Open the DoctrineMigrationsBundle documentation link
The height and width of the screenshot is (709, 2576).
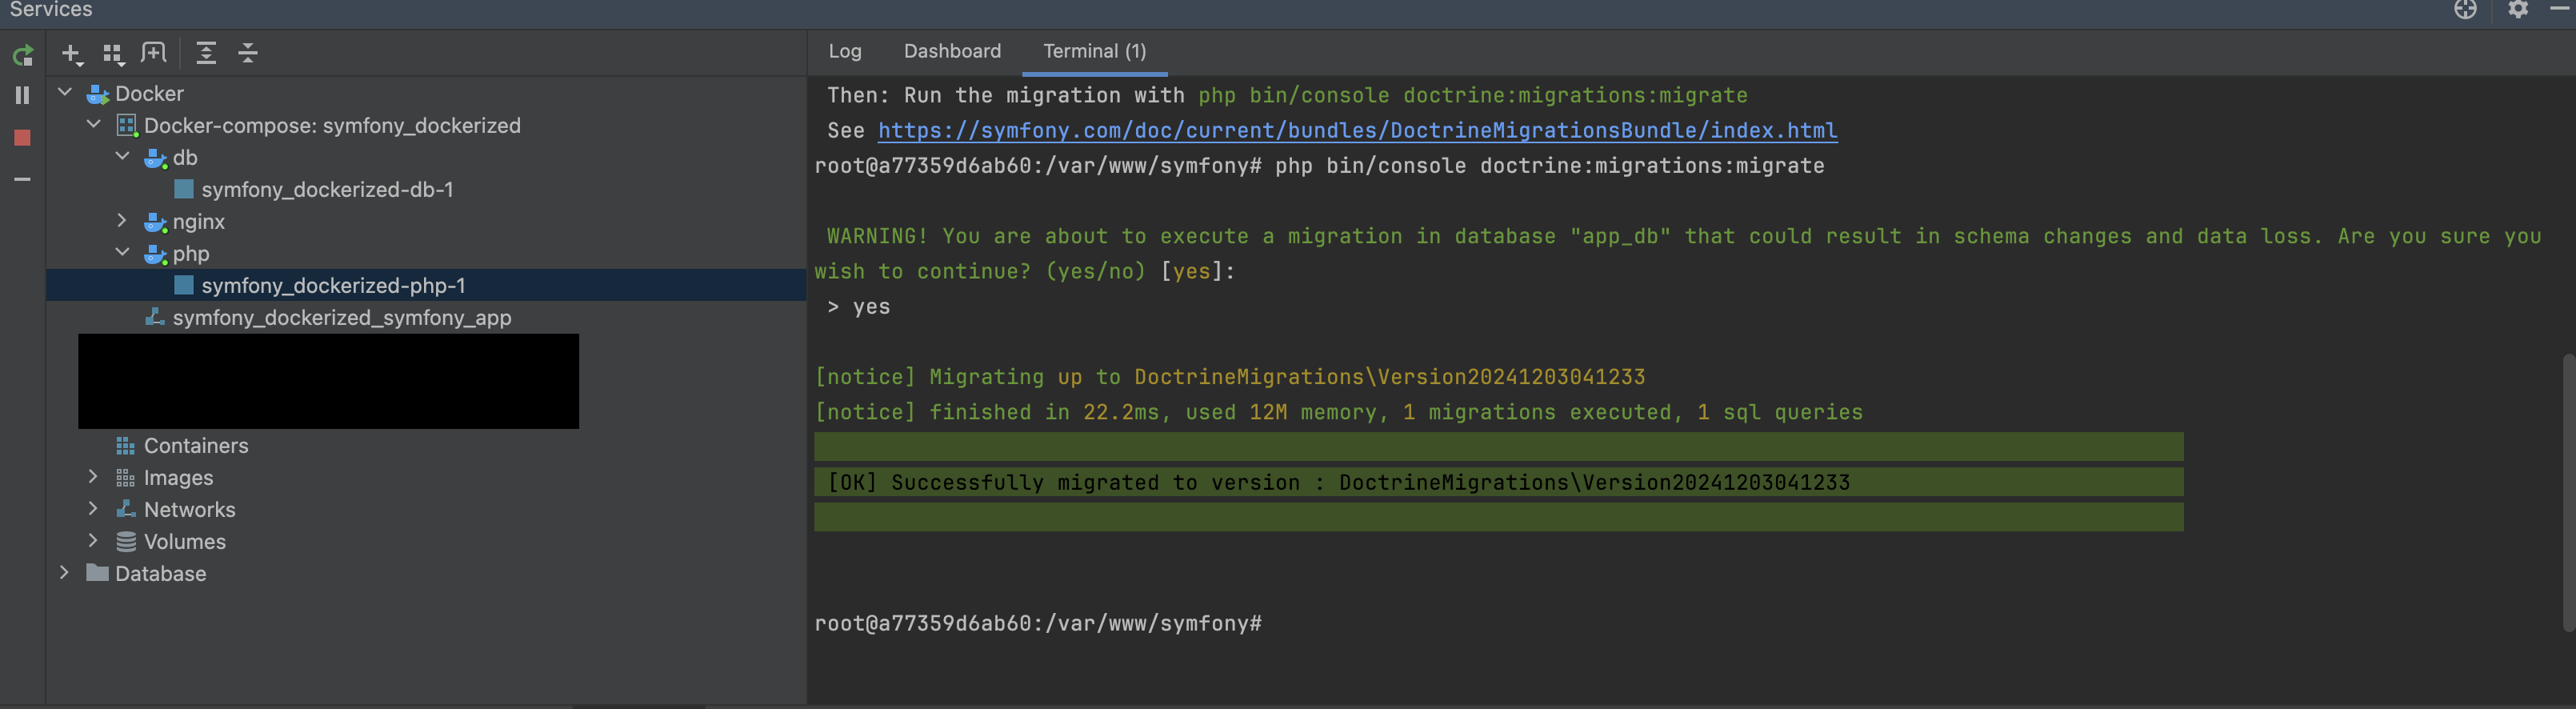[1357, 131]
